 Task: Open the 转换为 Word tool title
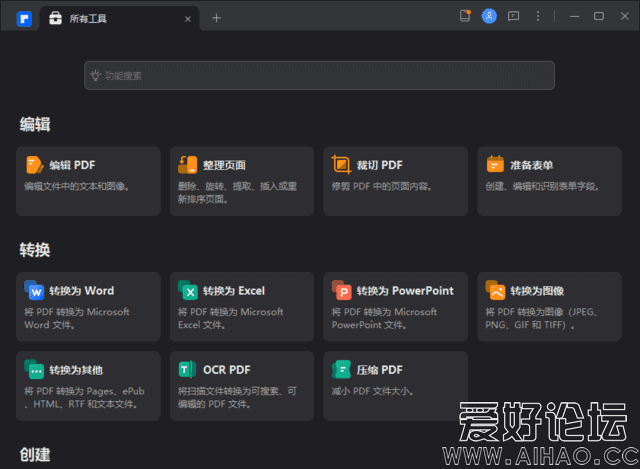pos(82,291)
